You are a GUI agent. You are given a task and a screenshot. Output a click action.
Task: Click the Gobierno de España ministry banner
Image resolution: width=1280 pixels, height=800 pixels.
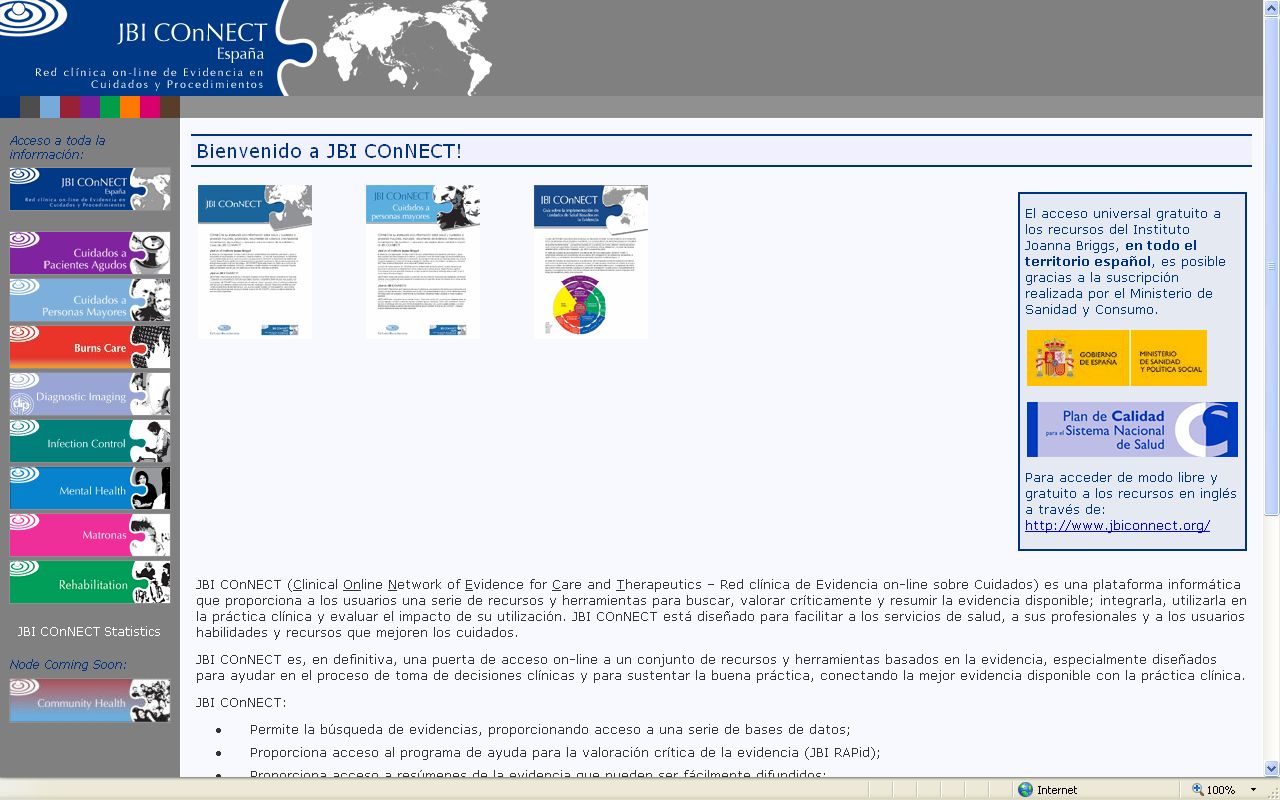coord(1117,357)
